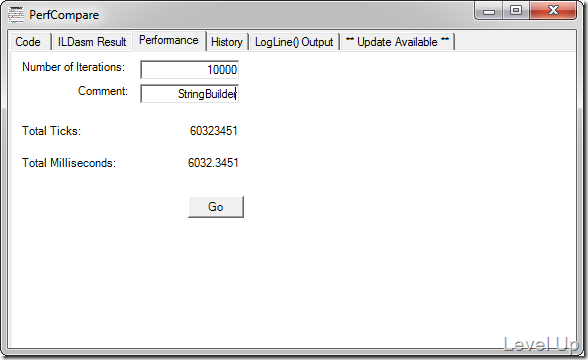This screenshot has width=588, height=360.
Task: Focus the Comment text box
Action: [189, 94]
